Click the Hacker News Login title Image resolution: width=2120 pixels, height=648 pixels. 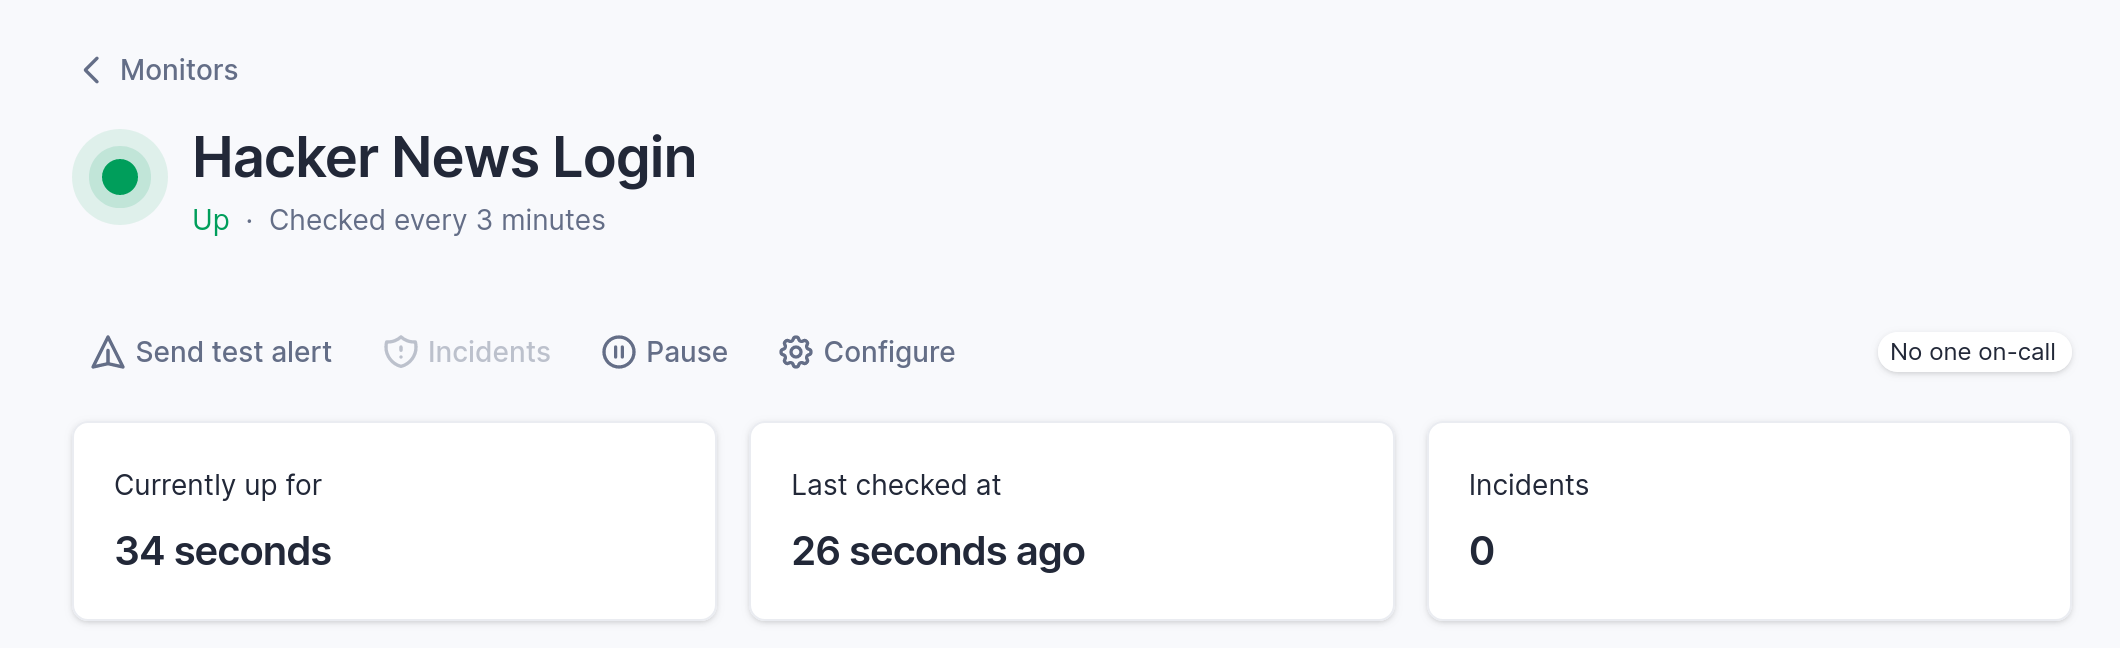coord(444,158)
